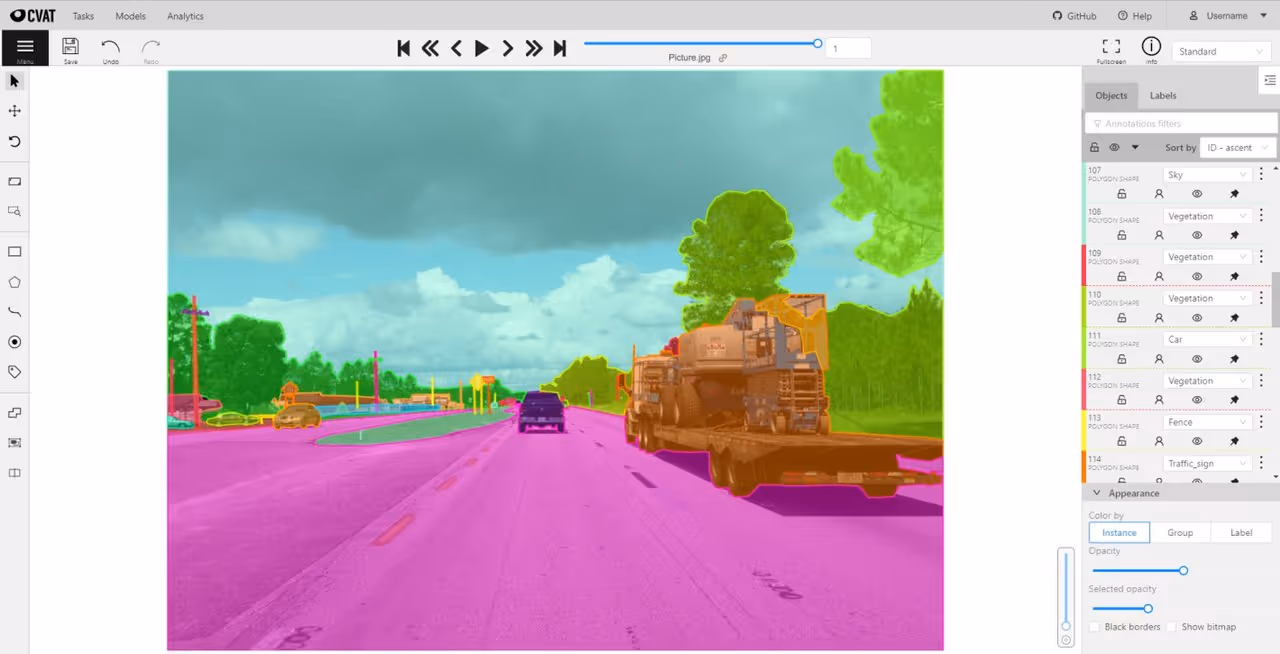
Task: Open the job Info panel
Action: coord(1151,49)
